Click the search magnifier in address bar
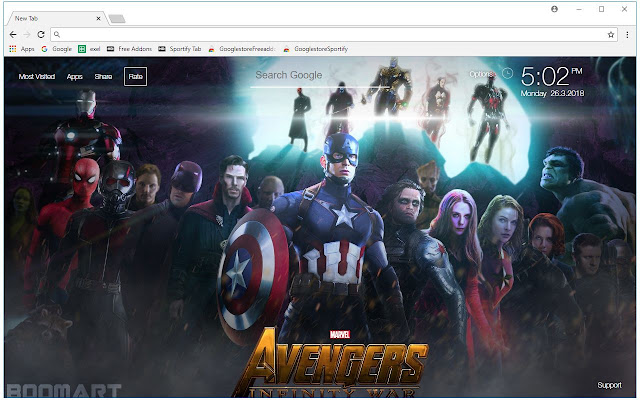The image size is (640, 400). [x=57, y=35]
